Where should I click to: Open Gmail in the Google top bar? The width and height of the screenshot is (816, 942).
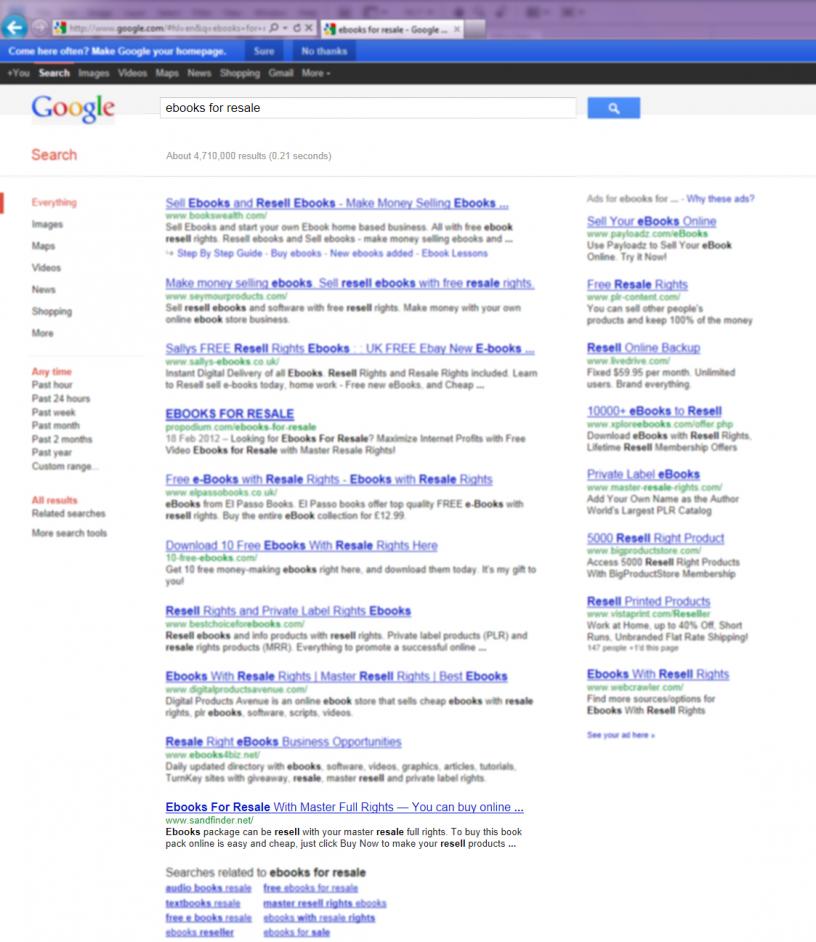pyautogui.click(x=281, y=73)
